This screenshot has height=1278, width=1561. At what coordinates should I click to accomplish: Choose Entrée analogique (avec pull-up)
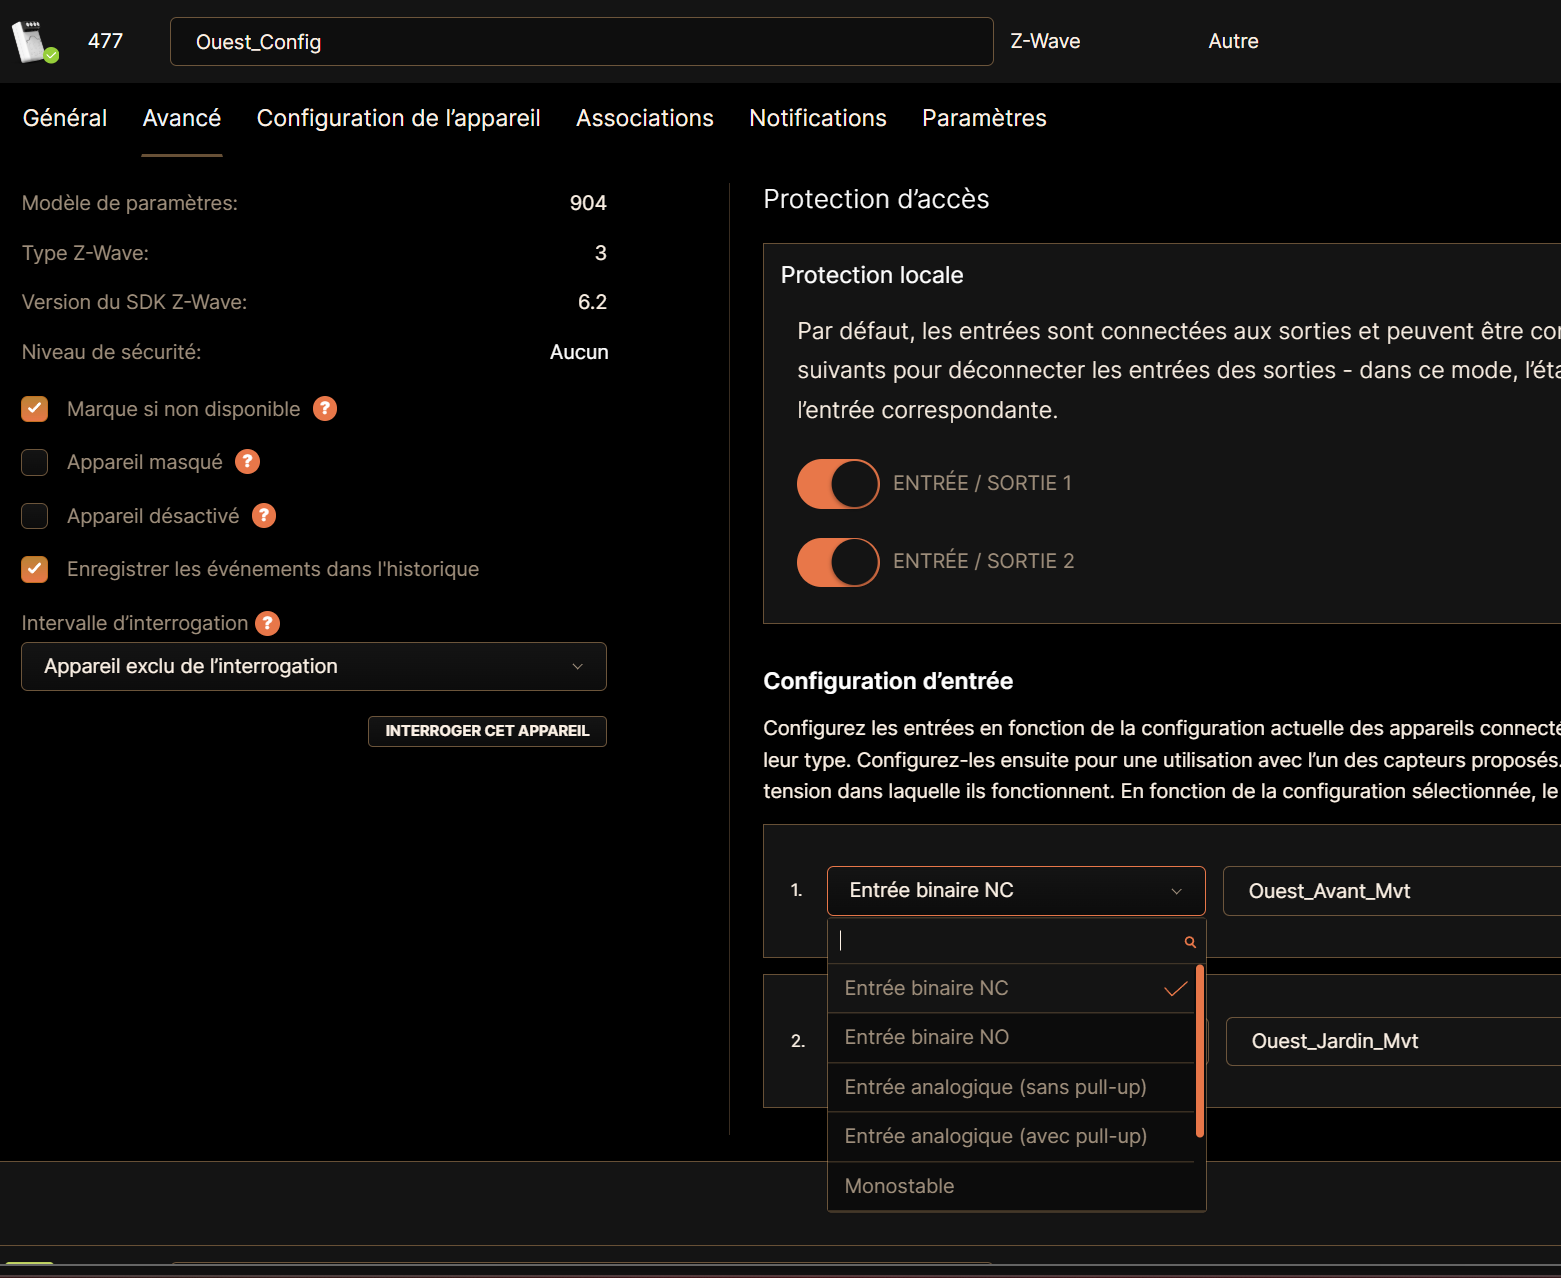click(1012, 1137)
